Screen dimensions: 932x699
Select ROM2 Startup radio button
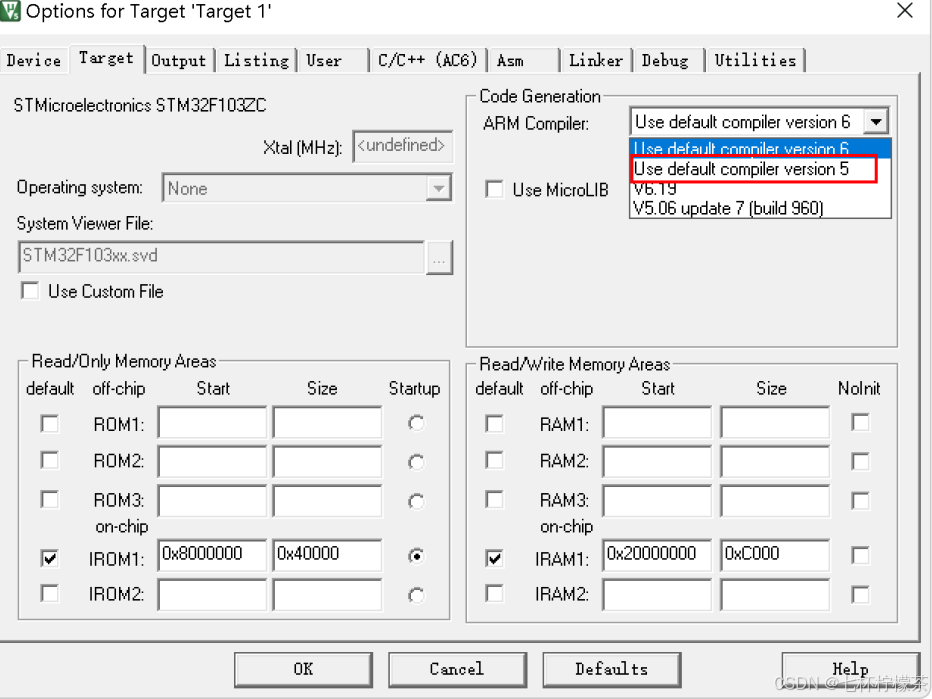tap(416, 462)
